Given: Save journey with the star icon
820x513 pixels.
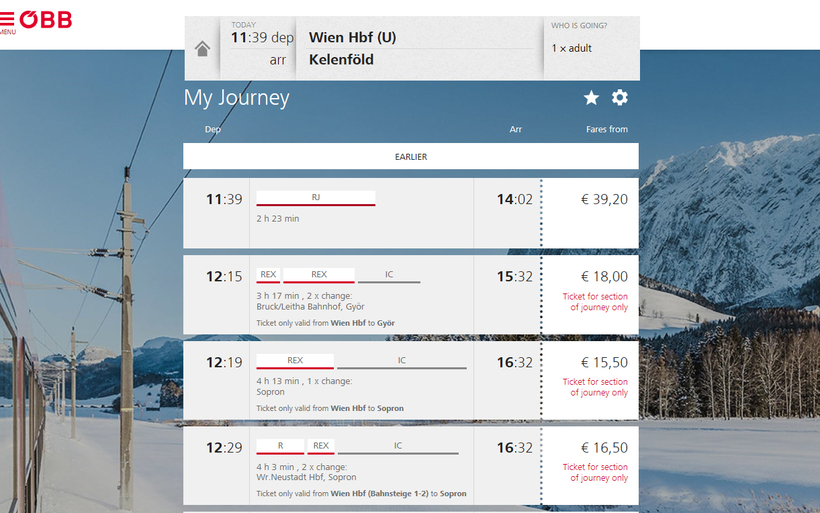Looking at the screenshot, I should coord(591,97).
